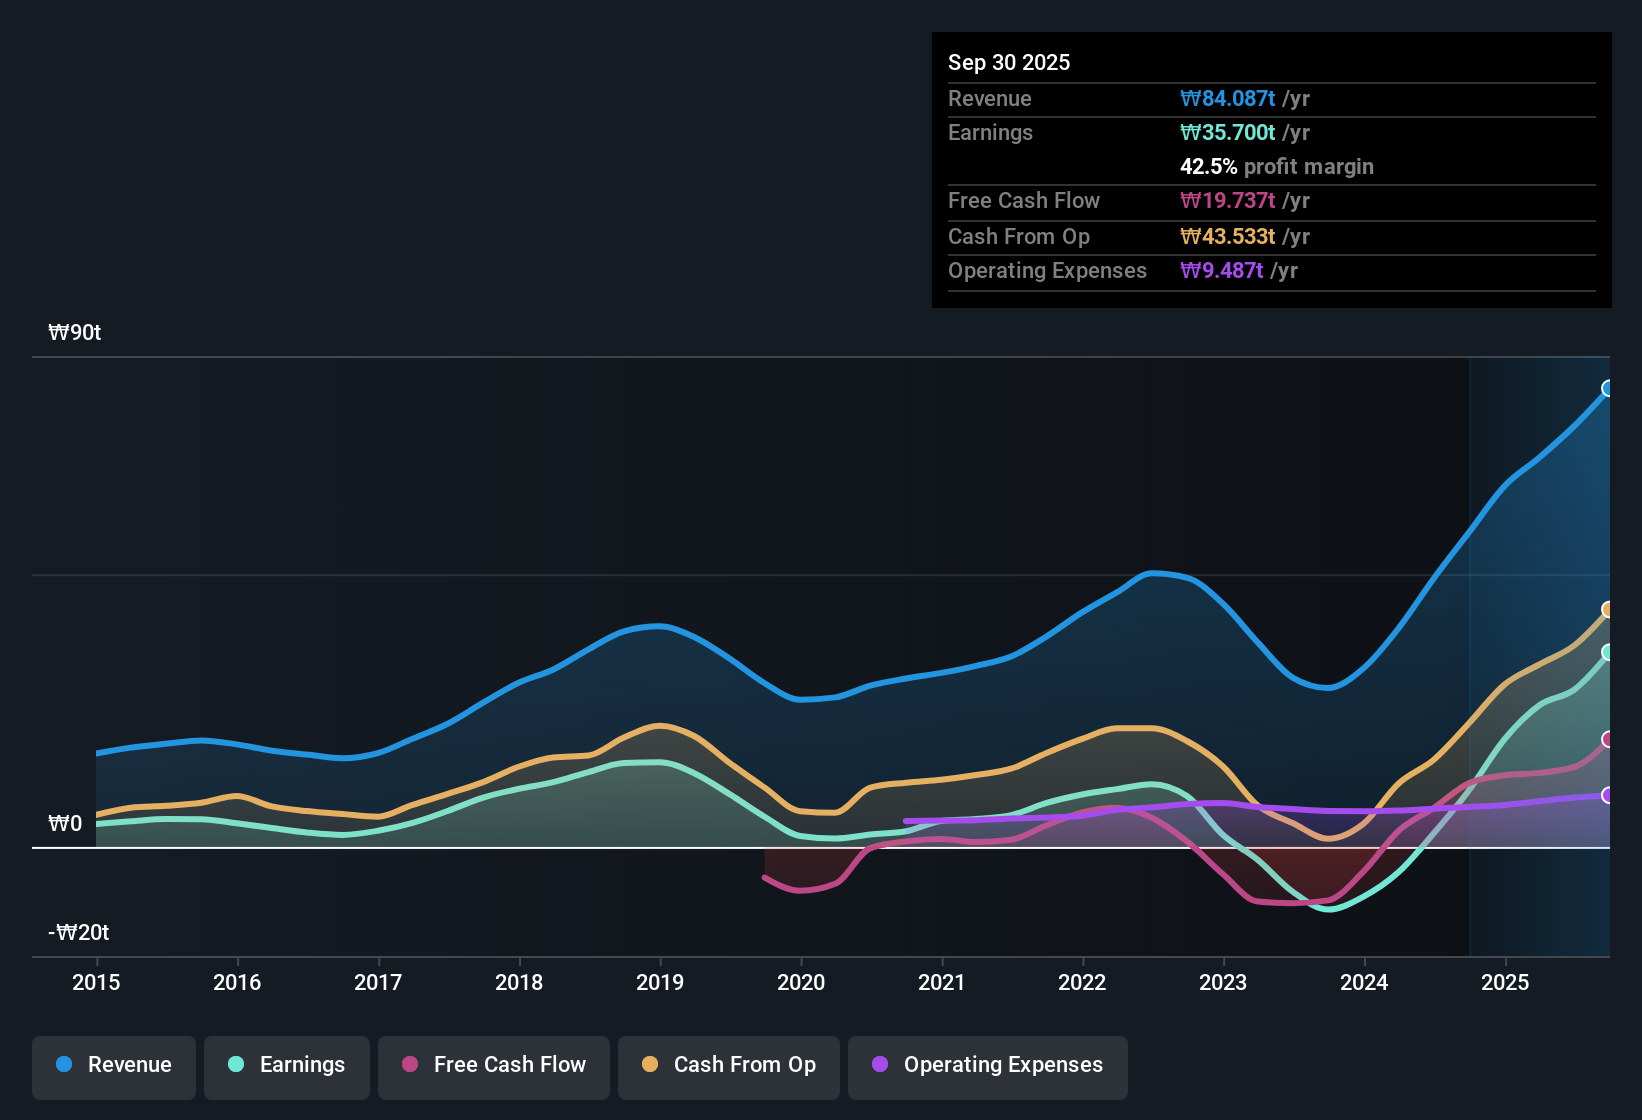Toggle the Operating Expenses series visibility

click(x=987, y=1065)
